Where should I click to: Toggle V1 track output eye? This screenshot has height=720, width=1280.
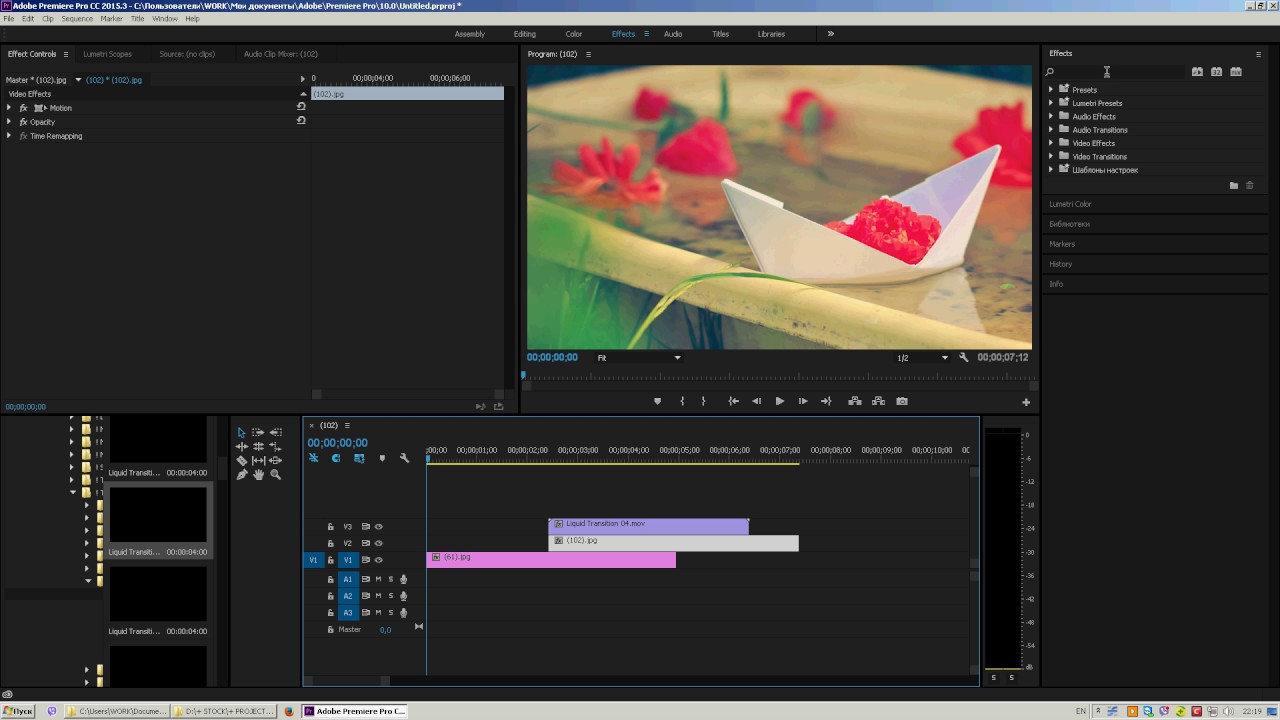pyautogui.click(x=379, y=560)
